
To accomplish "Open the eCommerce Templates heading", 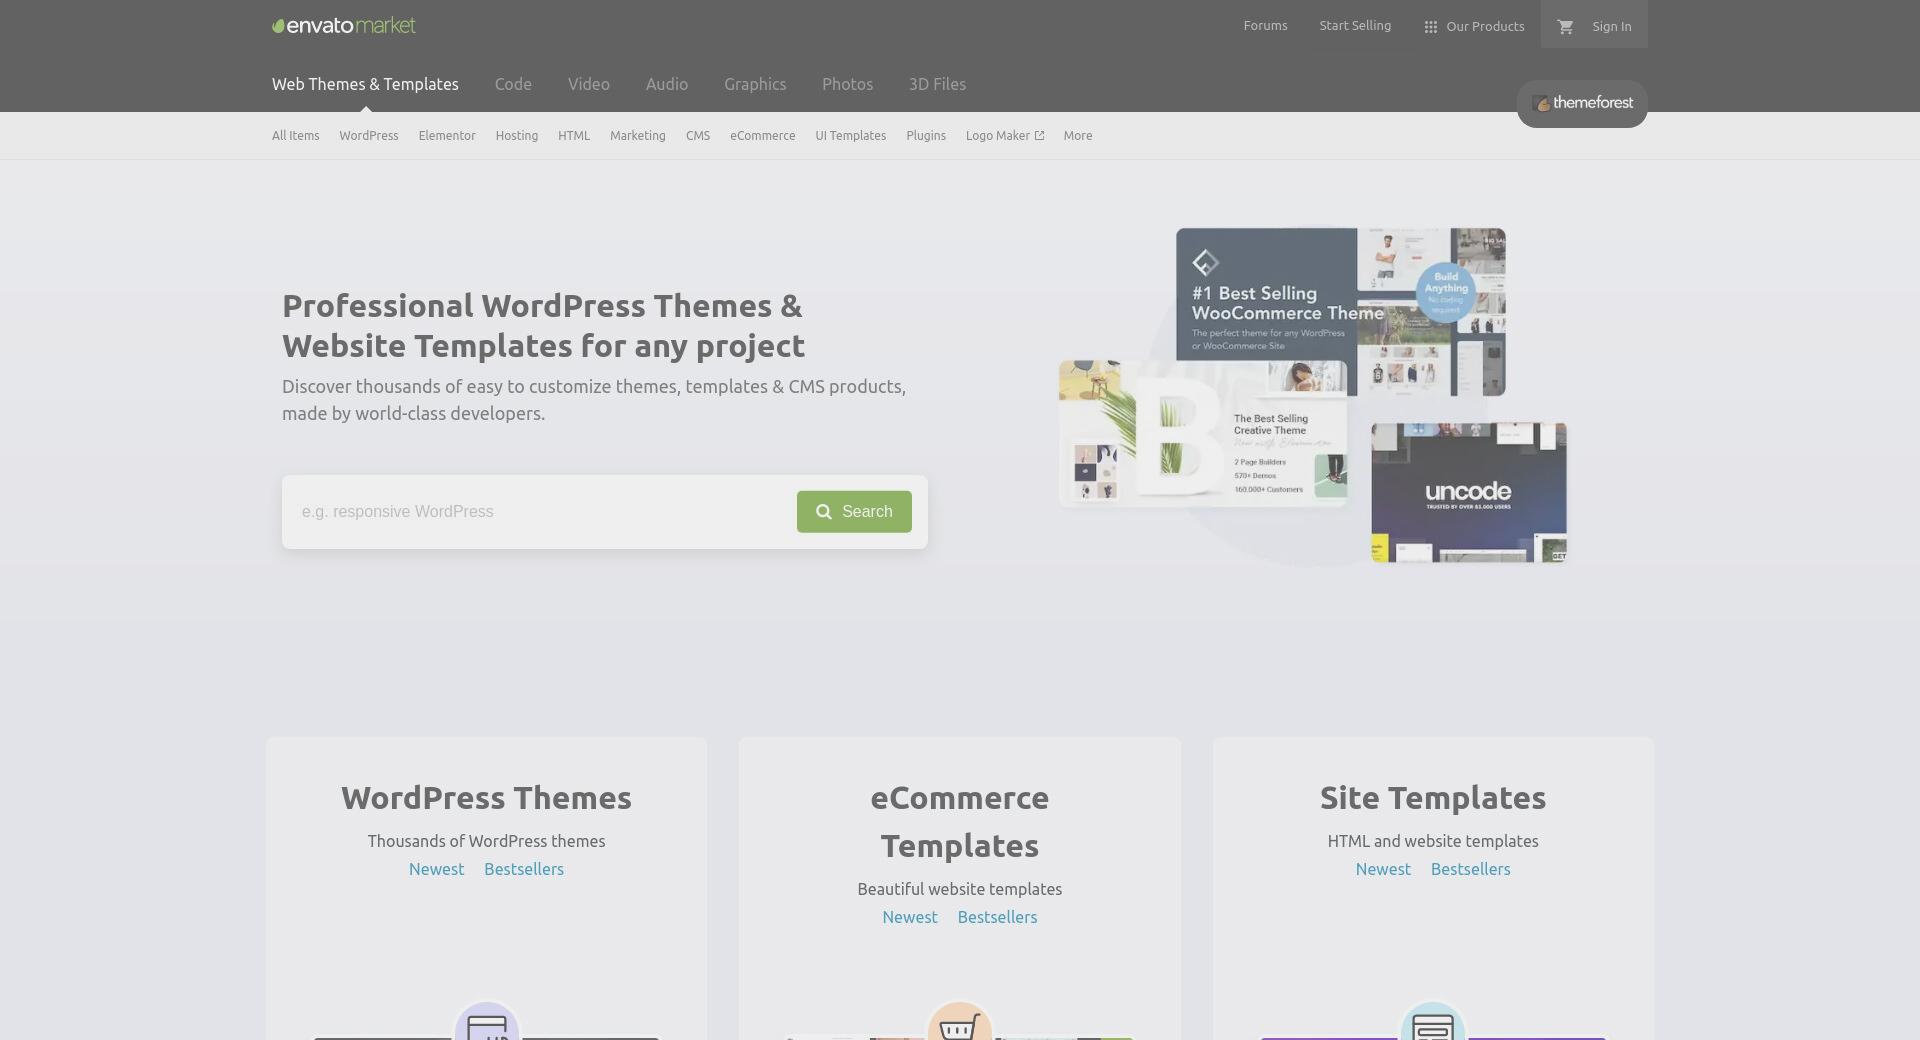I will pyautogui.click(x=960, y=822).
